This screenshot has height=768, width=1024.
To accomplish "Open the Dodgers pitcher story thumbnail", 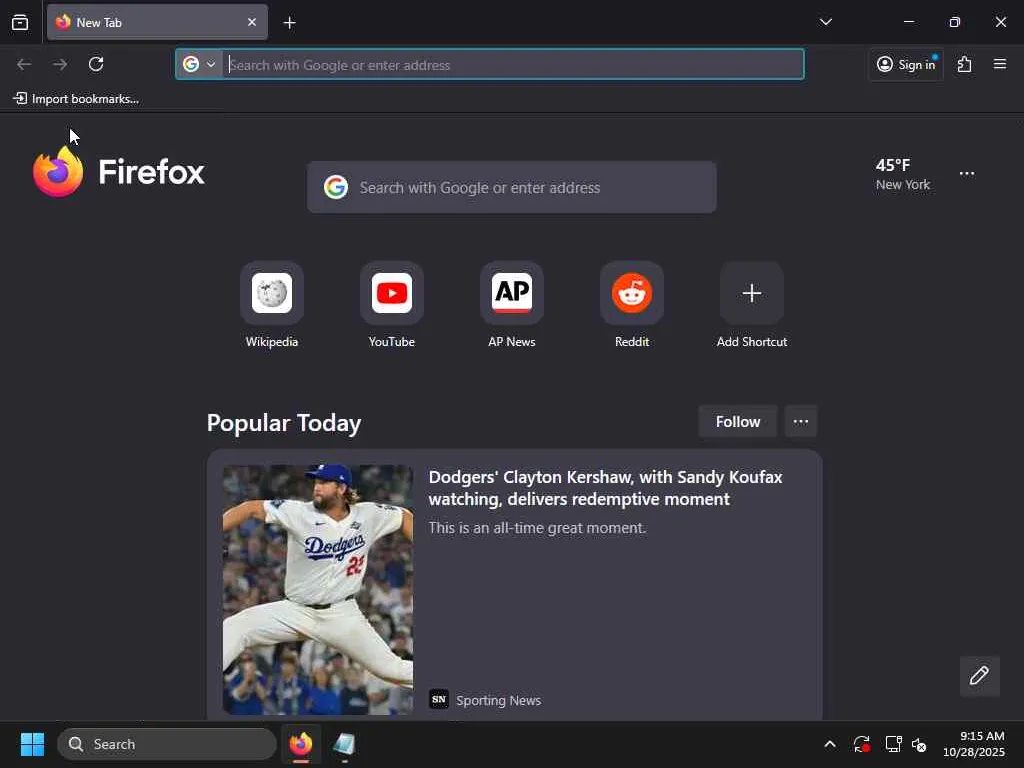I will tap(318, 589).
